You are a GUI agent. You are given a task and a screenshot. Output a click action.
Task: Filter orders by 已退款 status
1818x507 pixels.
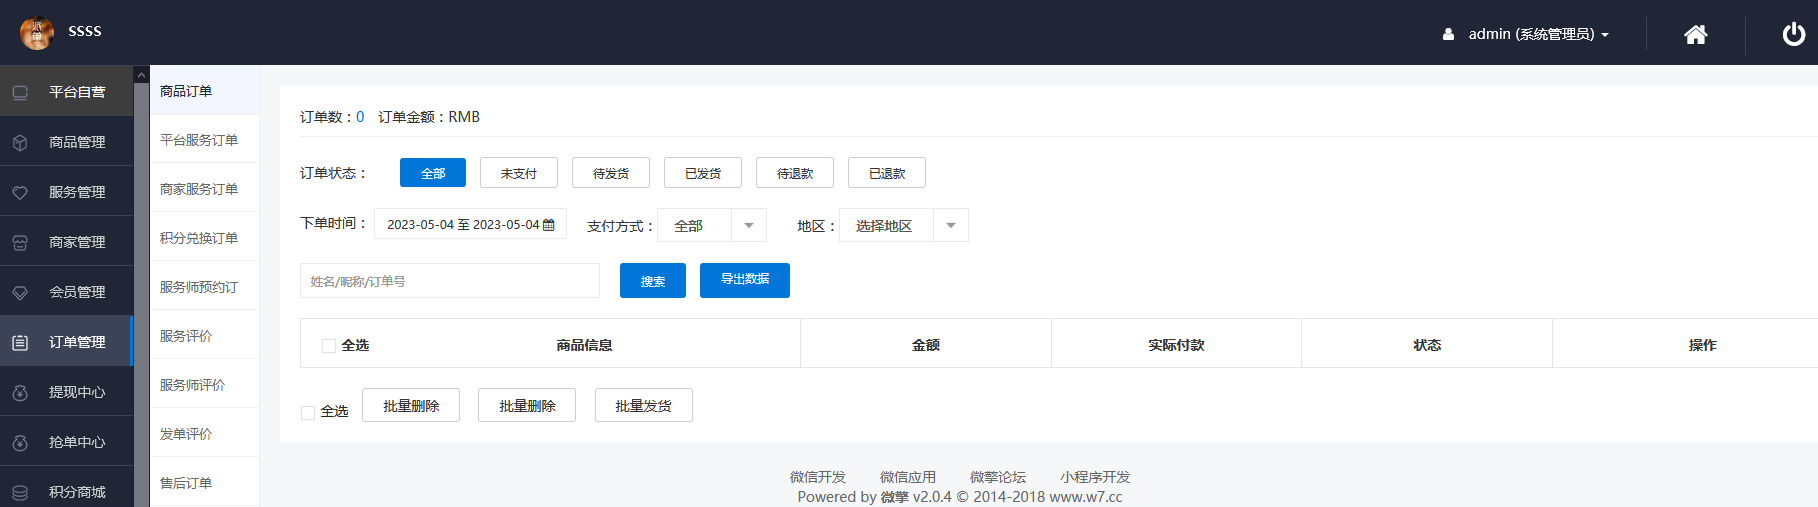point(887,172)
